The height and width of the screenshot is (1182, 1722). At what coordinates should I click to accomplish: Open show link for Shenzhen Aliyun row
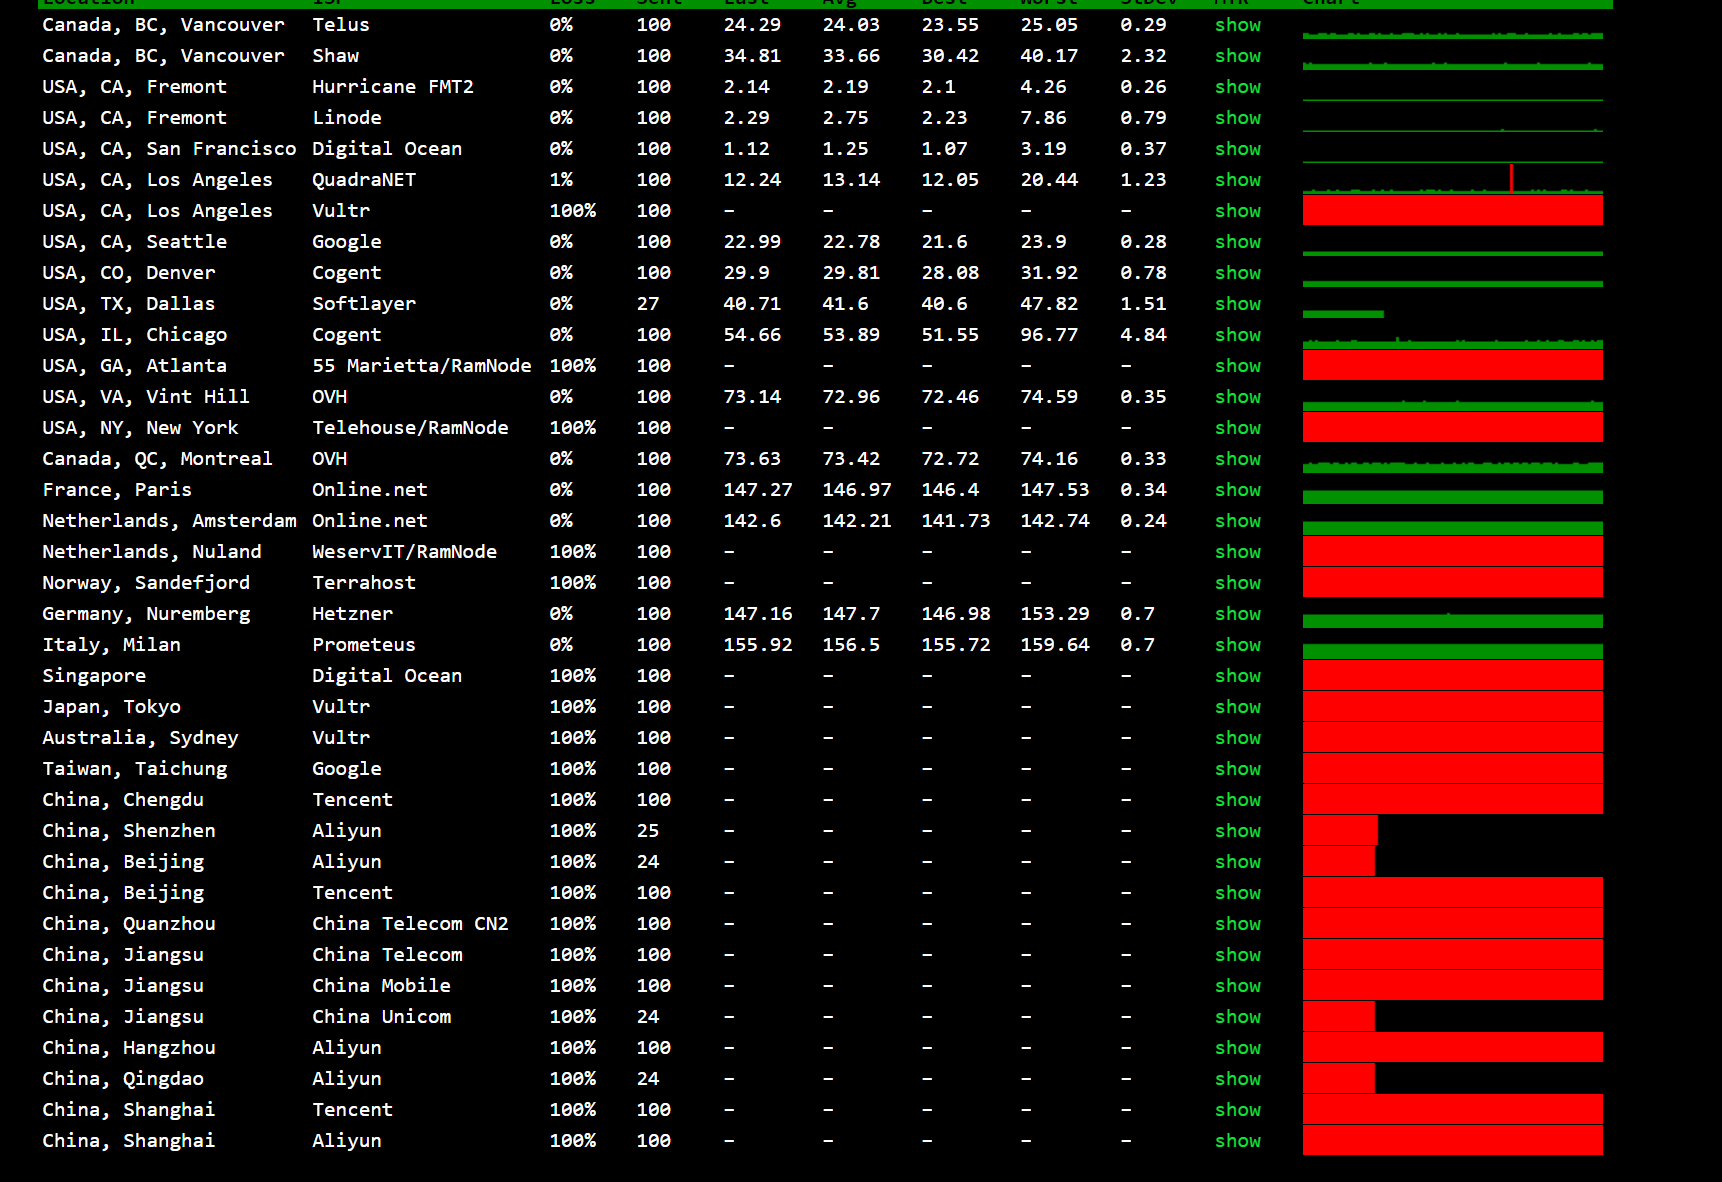[x=1237, y=831]
